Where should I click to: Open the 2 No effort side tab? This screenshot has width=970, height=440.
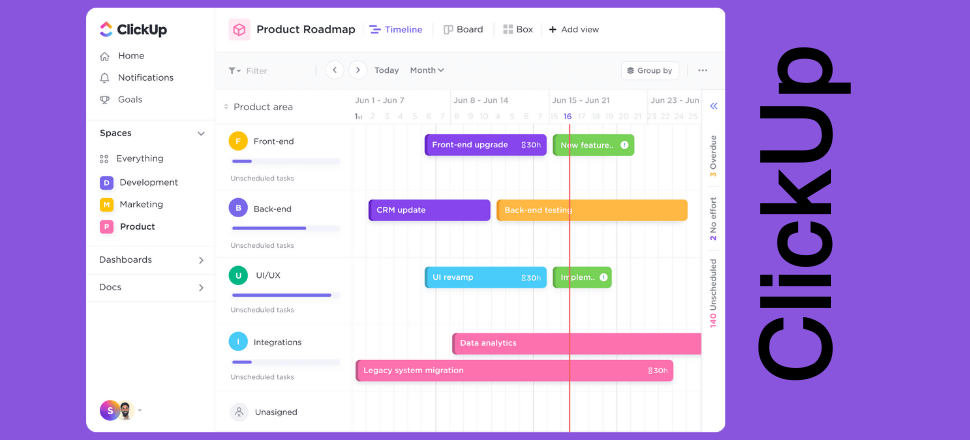713,218
